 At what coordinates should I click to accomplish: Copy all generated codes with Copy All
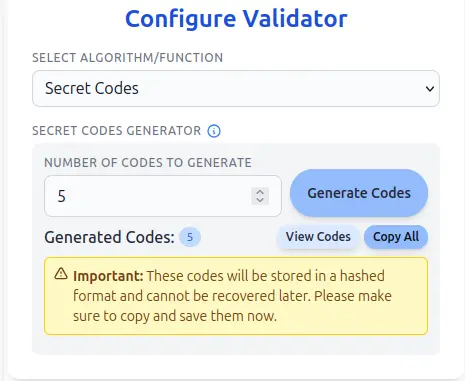point(396,237)
